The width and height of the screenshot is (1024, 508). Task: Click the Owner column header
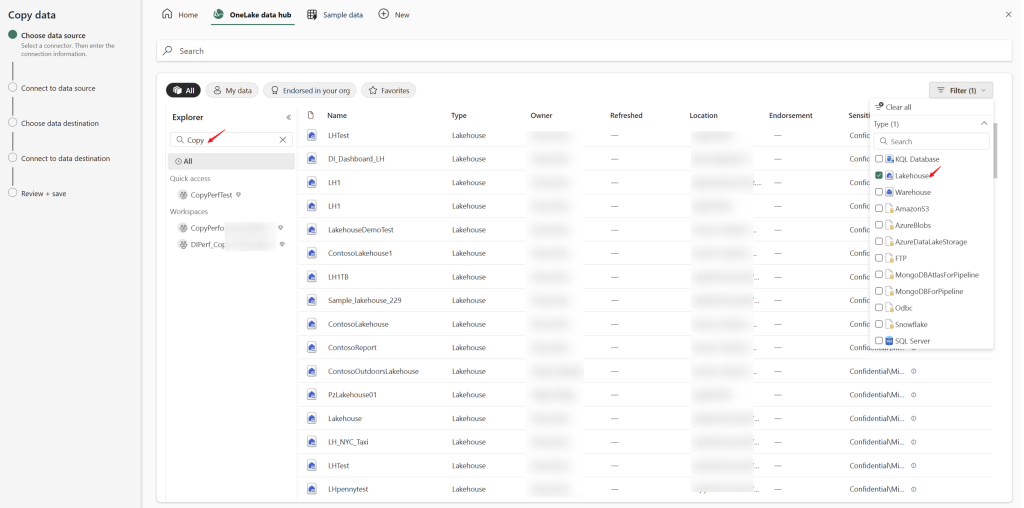[541, 116]
